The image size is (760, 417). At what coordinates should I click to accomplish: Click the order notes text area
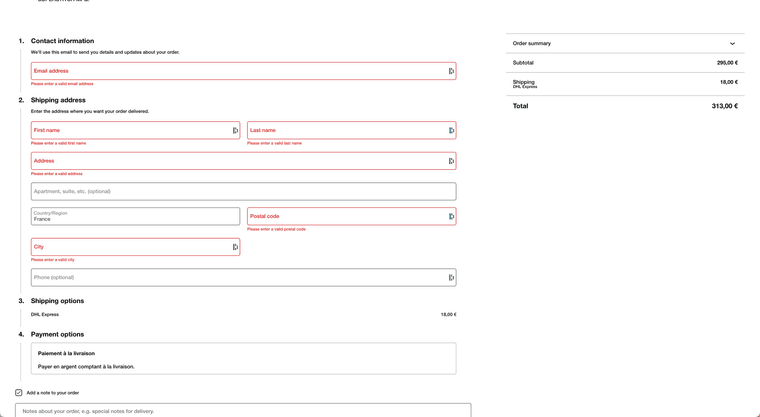point(243,410)
